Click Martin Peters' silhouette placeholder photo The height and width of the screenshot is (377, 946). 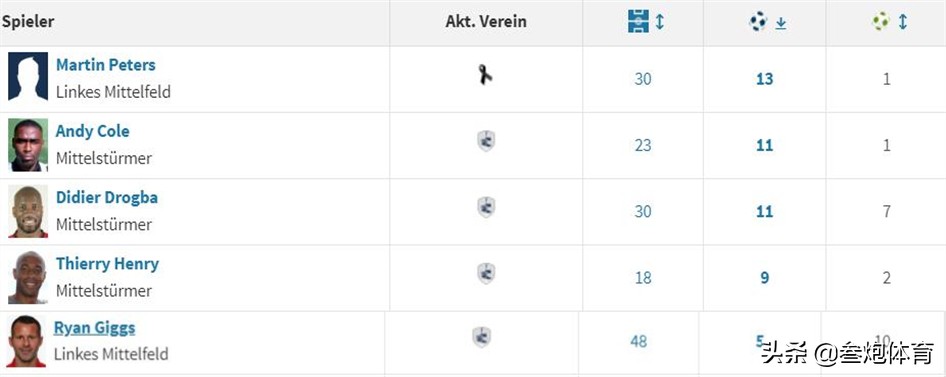(28, 76)
